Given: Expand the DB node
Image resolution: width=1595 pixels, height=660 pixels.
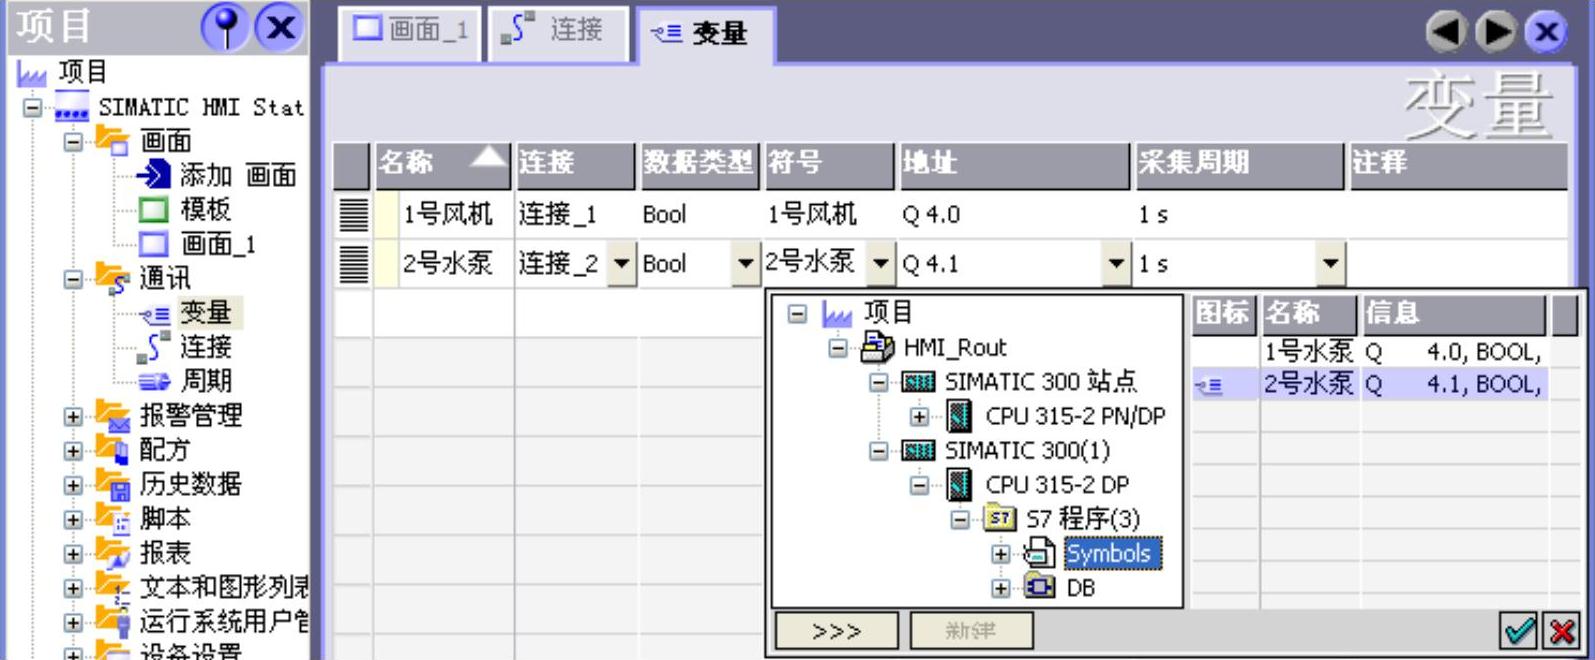Looking at the screenshot, I should pos(1001,589).
